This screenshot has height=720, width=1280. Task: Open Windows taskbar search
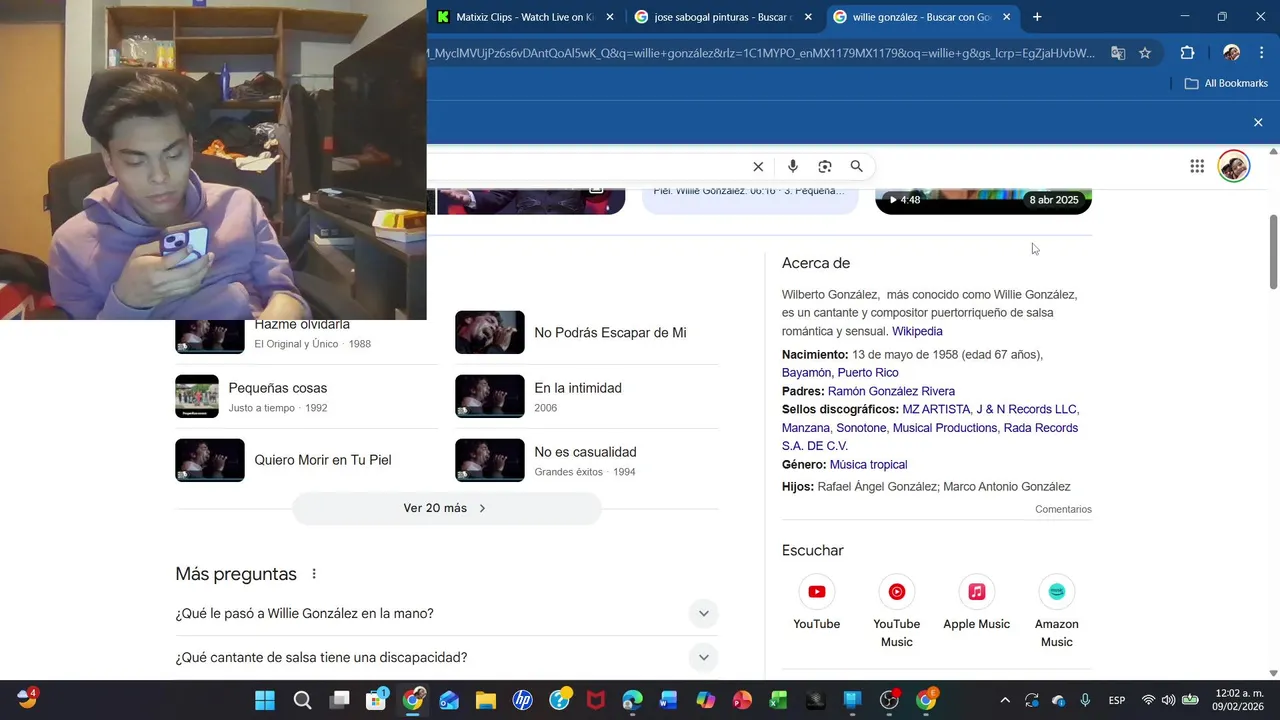pos(302,700)
